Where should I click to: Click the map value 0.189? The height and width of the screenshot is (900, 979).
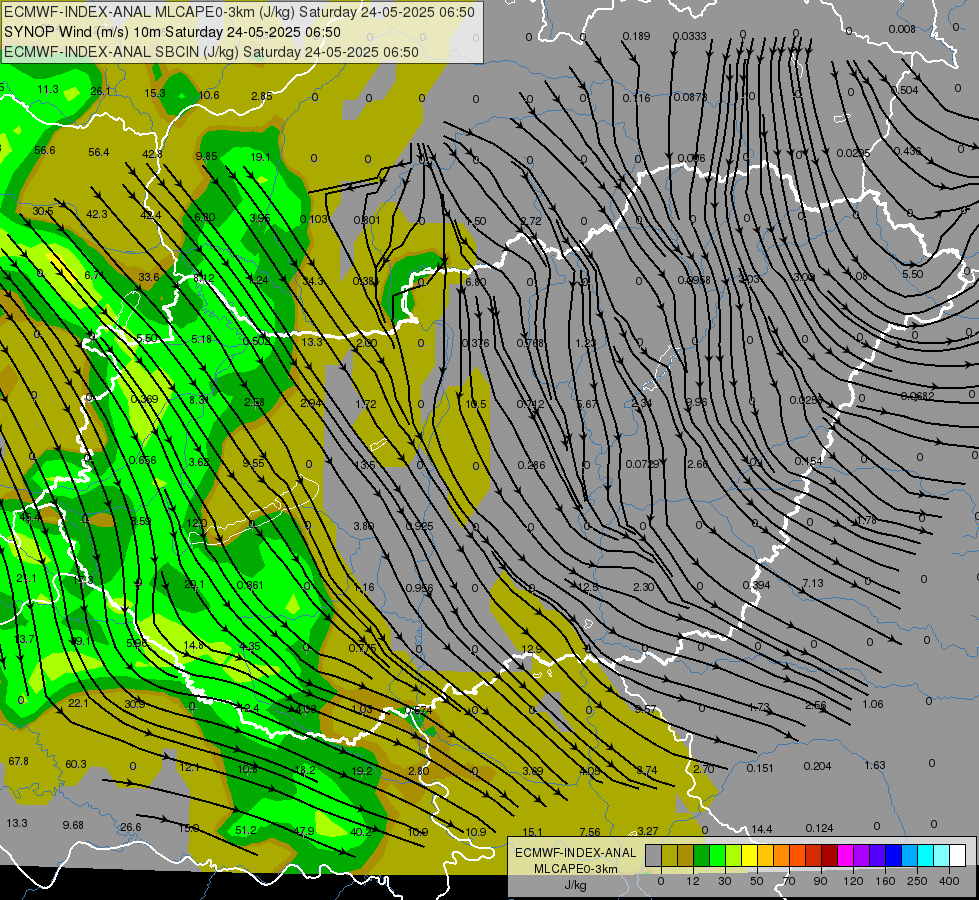click(x=636, y=36)
